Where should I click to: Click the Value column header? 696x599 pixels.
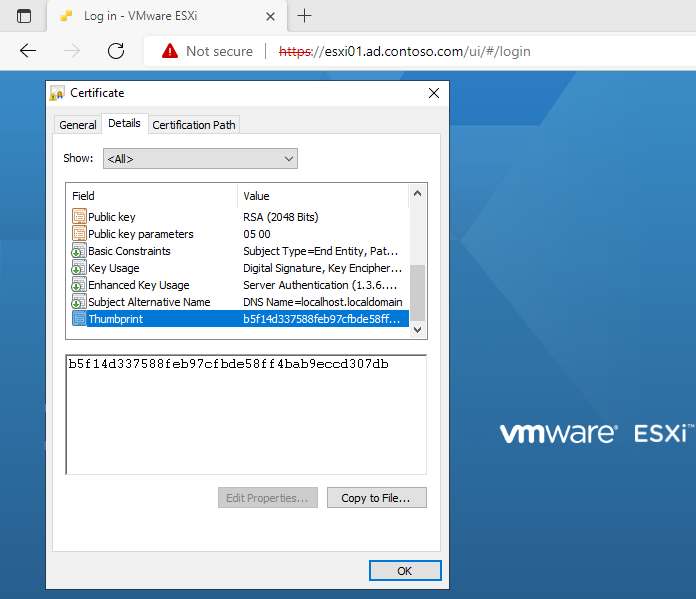323,196
